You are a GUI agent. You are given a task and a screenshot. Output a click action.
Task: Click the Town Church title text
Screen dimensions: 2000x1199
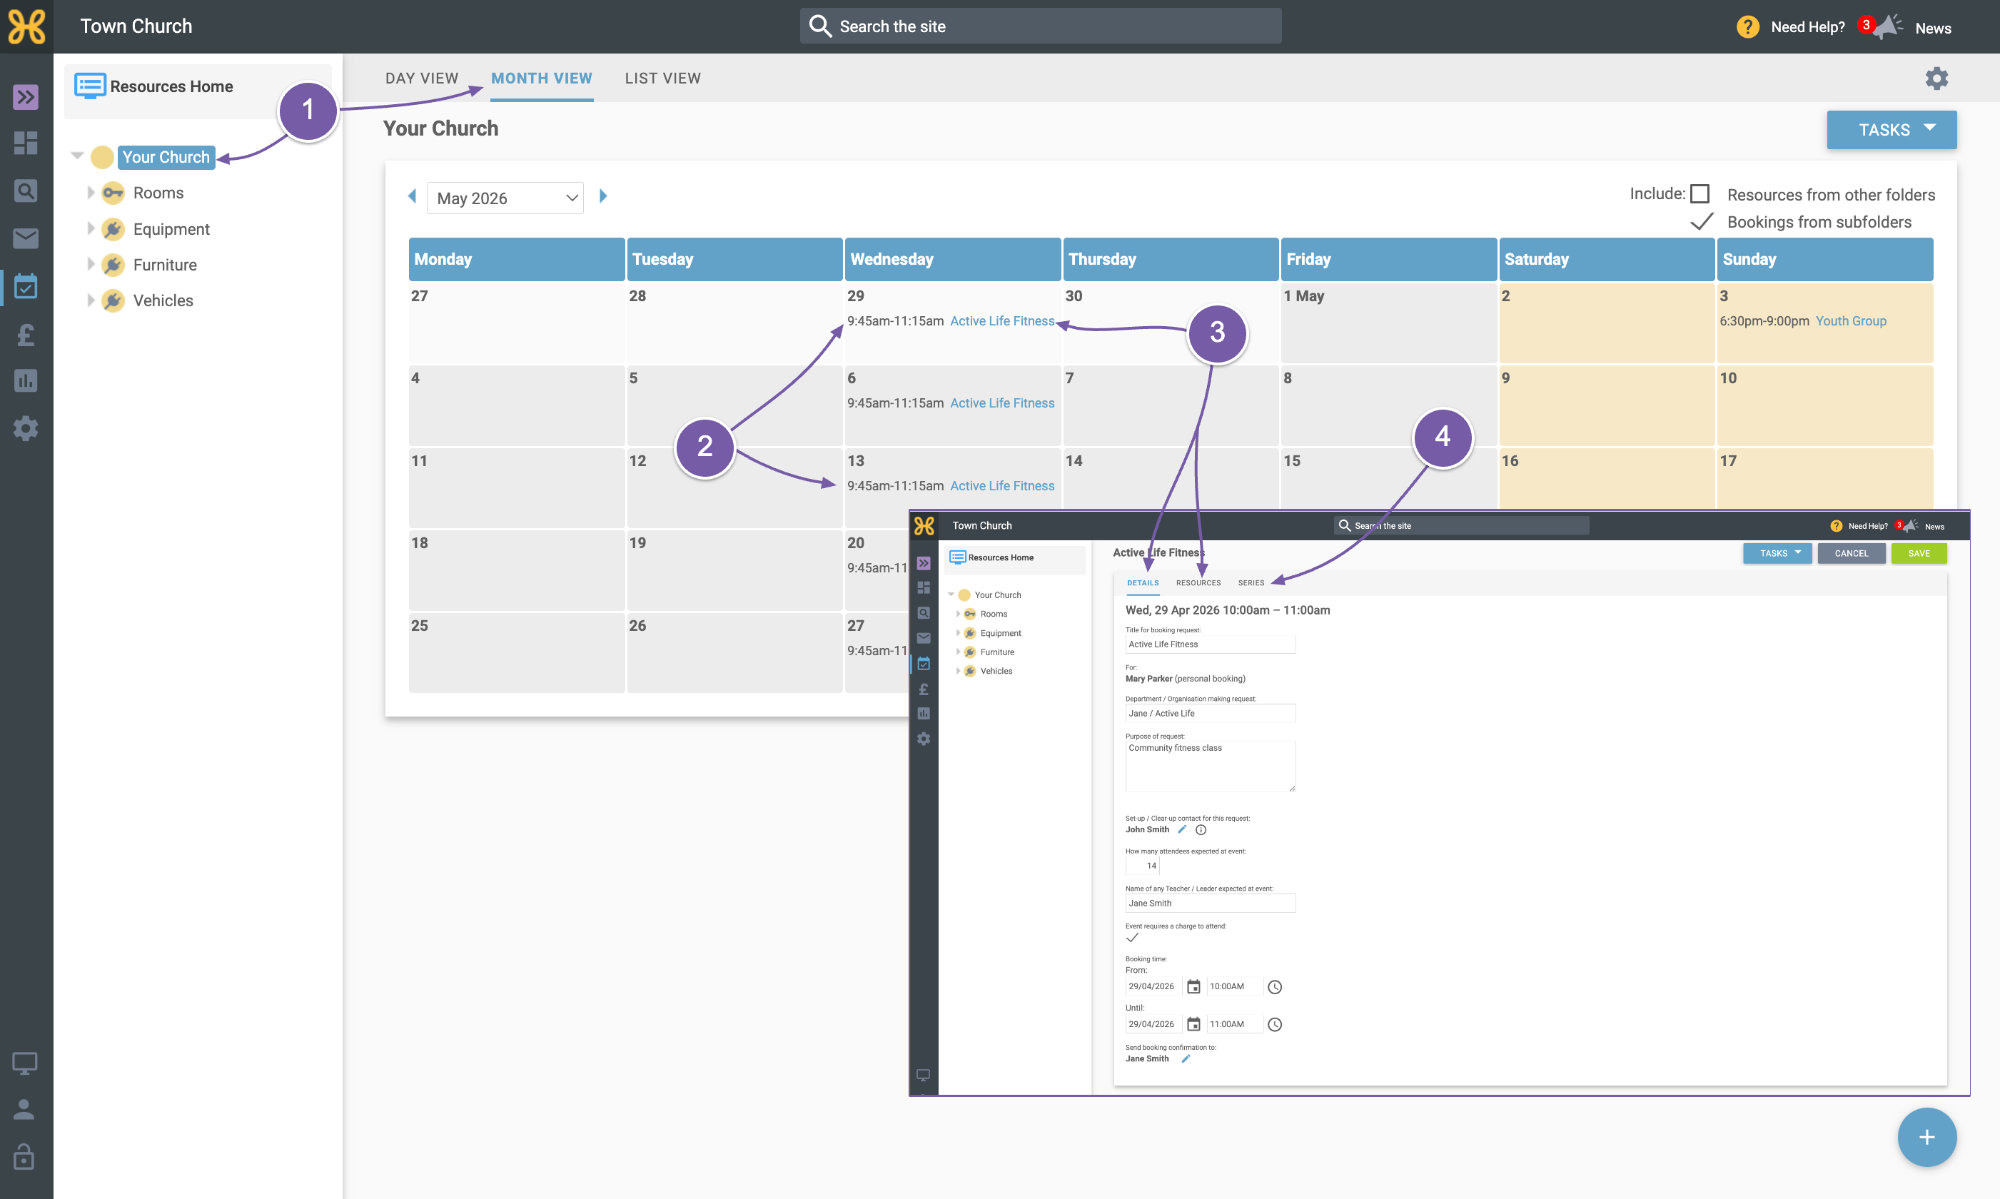(x=136, y=27)
